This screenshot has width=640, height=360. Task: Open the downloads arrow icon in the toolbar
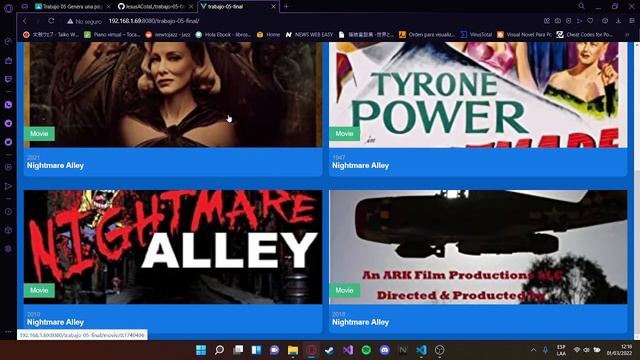click(618, 21)
